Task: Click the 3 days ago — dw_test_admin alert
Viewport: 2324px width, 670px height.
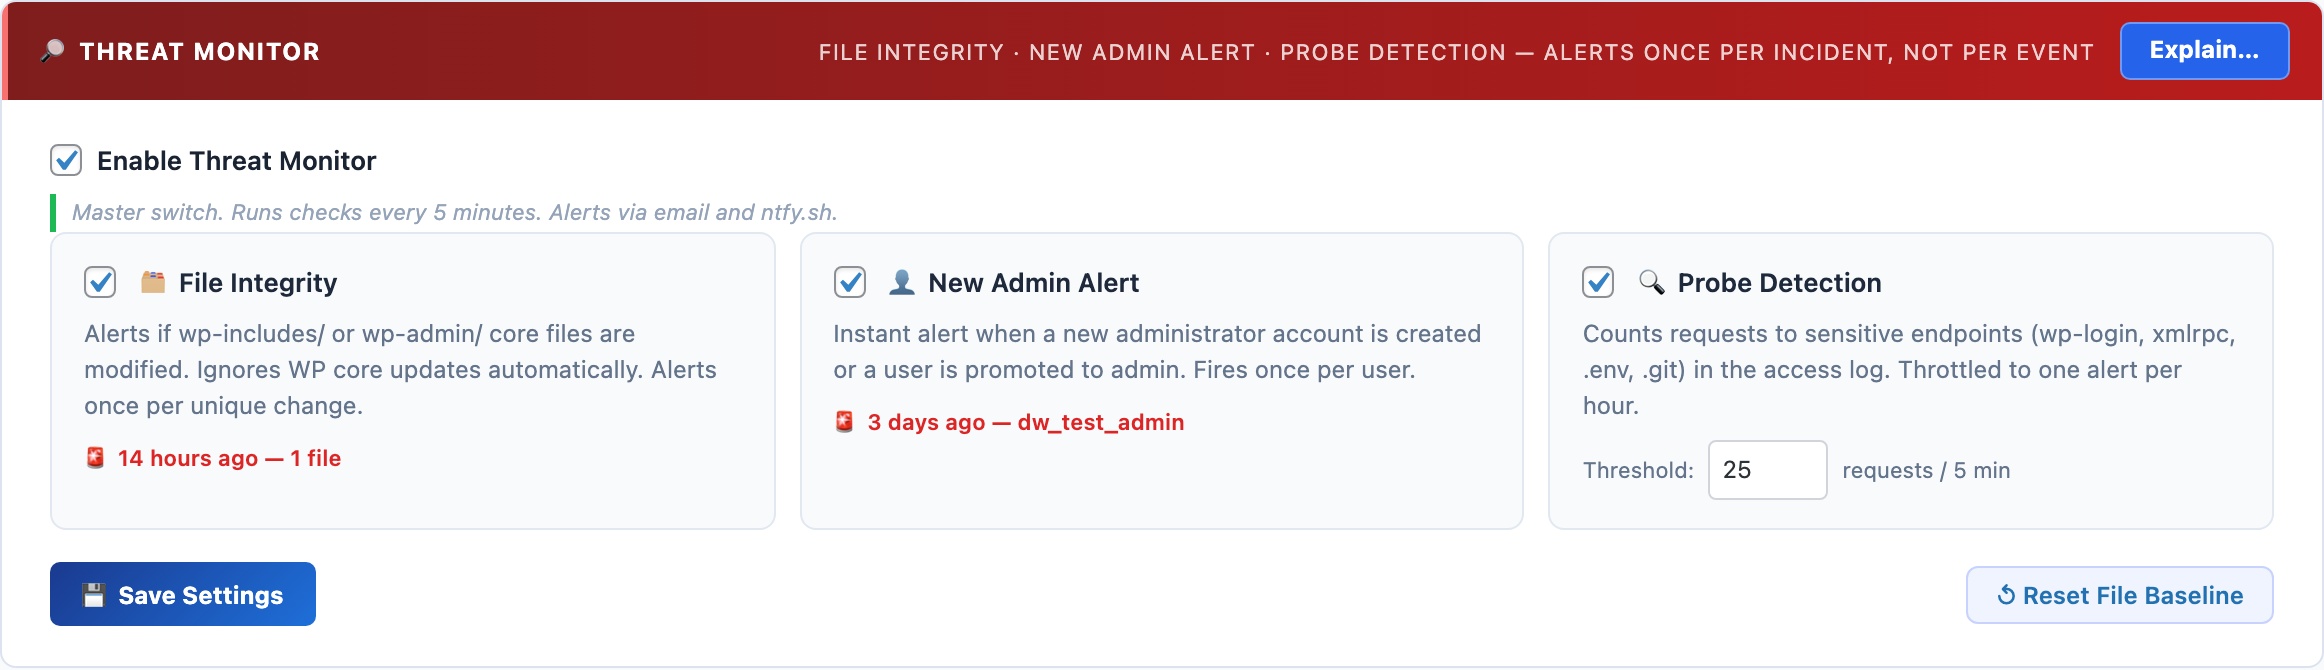Action: point(1024,423)
